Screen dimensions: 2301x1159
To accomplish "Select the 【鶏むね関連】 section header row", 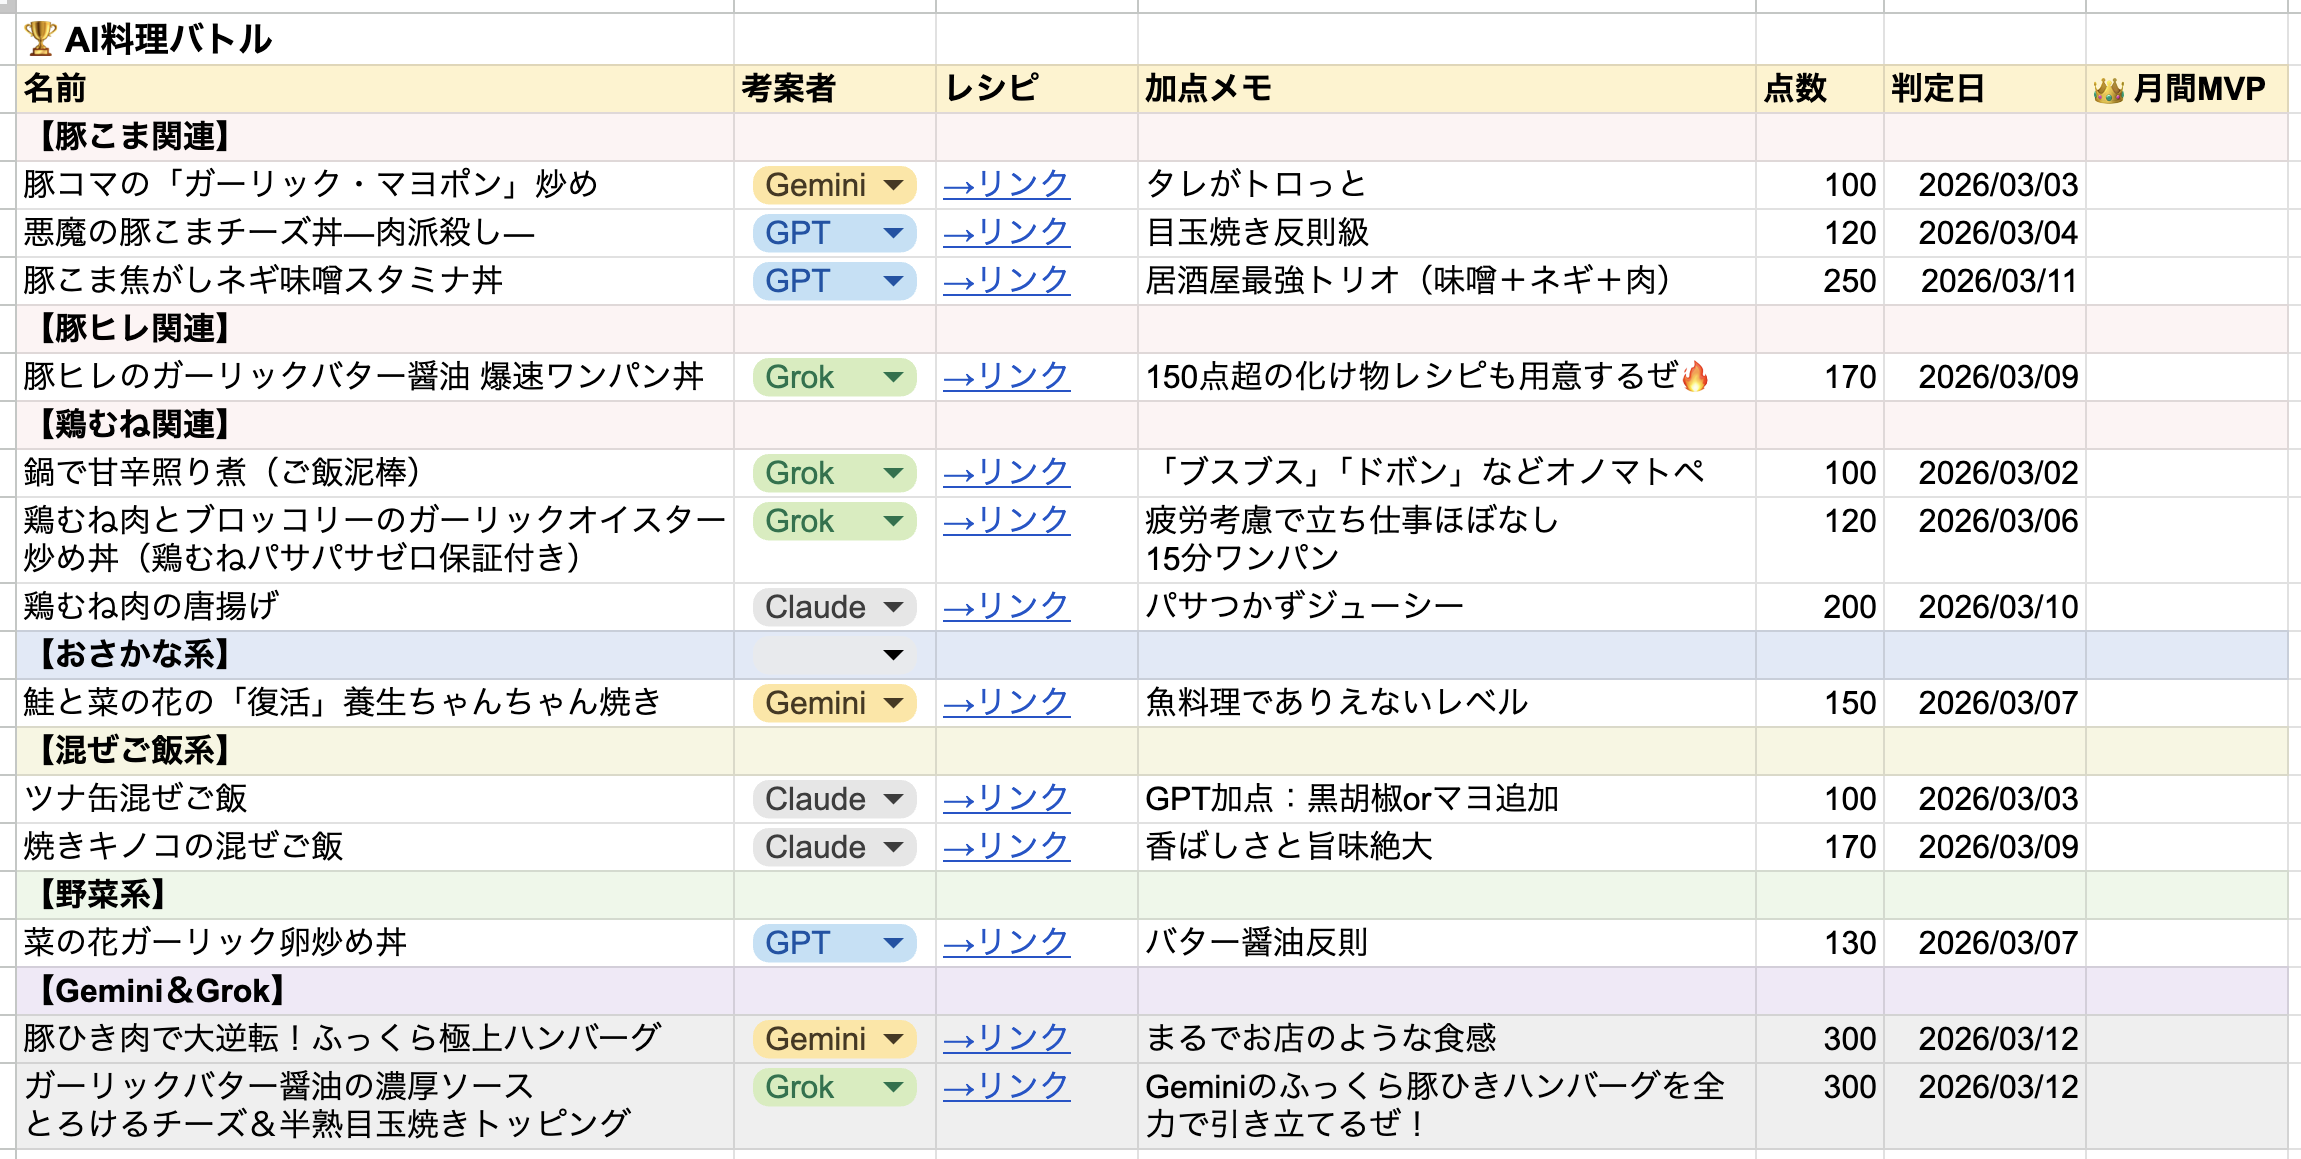I will click(131, 425).
